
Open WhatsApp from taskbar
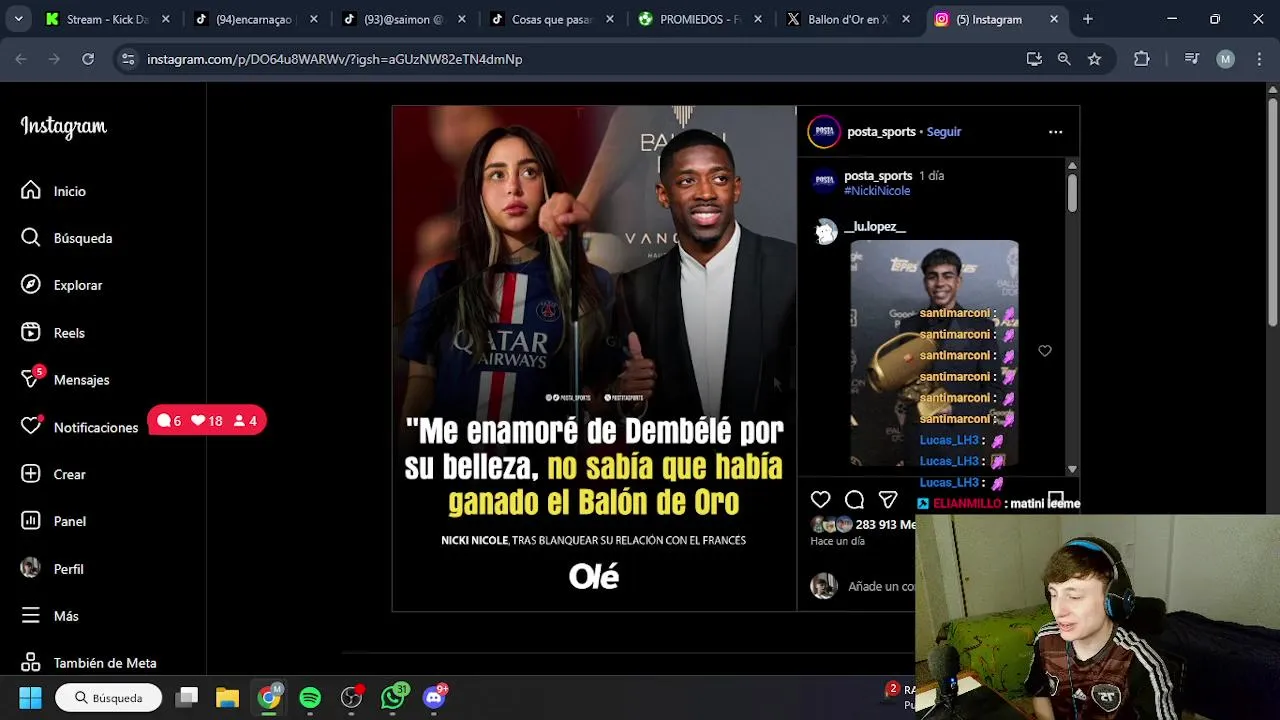pos(393,697)
